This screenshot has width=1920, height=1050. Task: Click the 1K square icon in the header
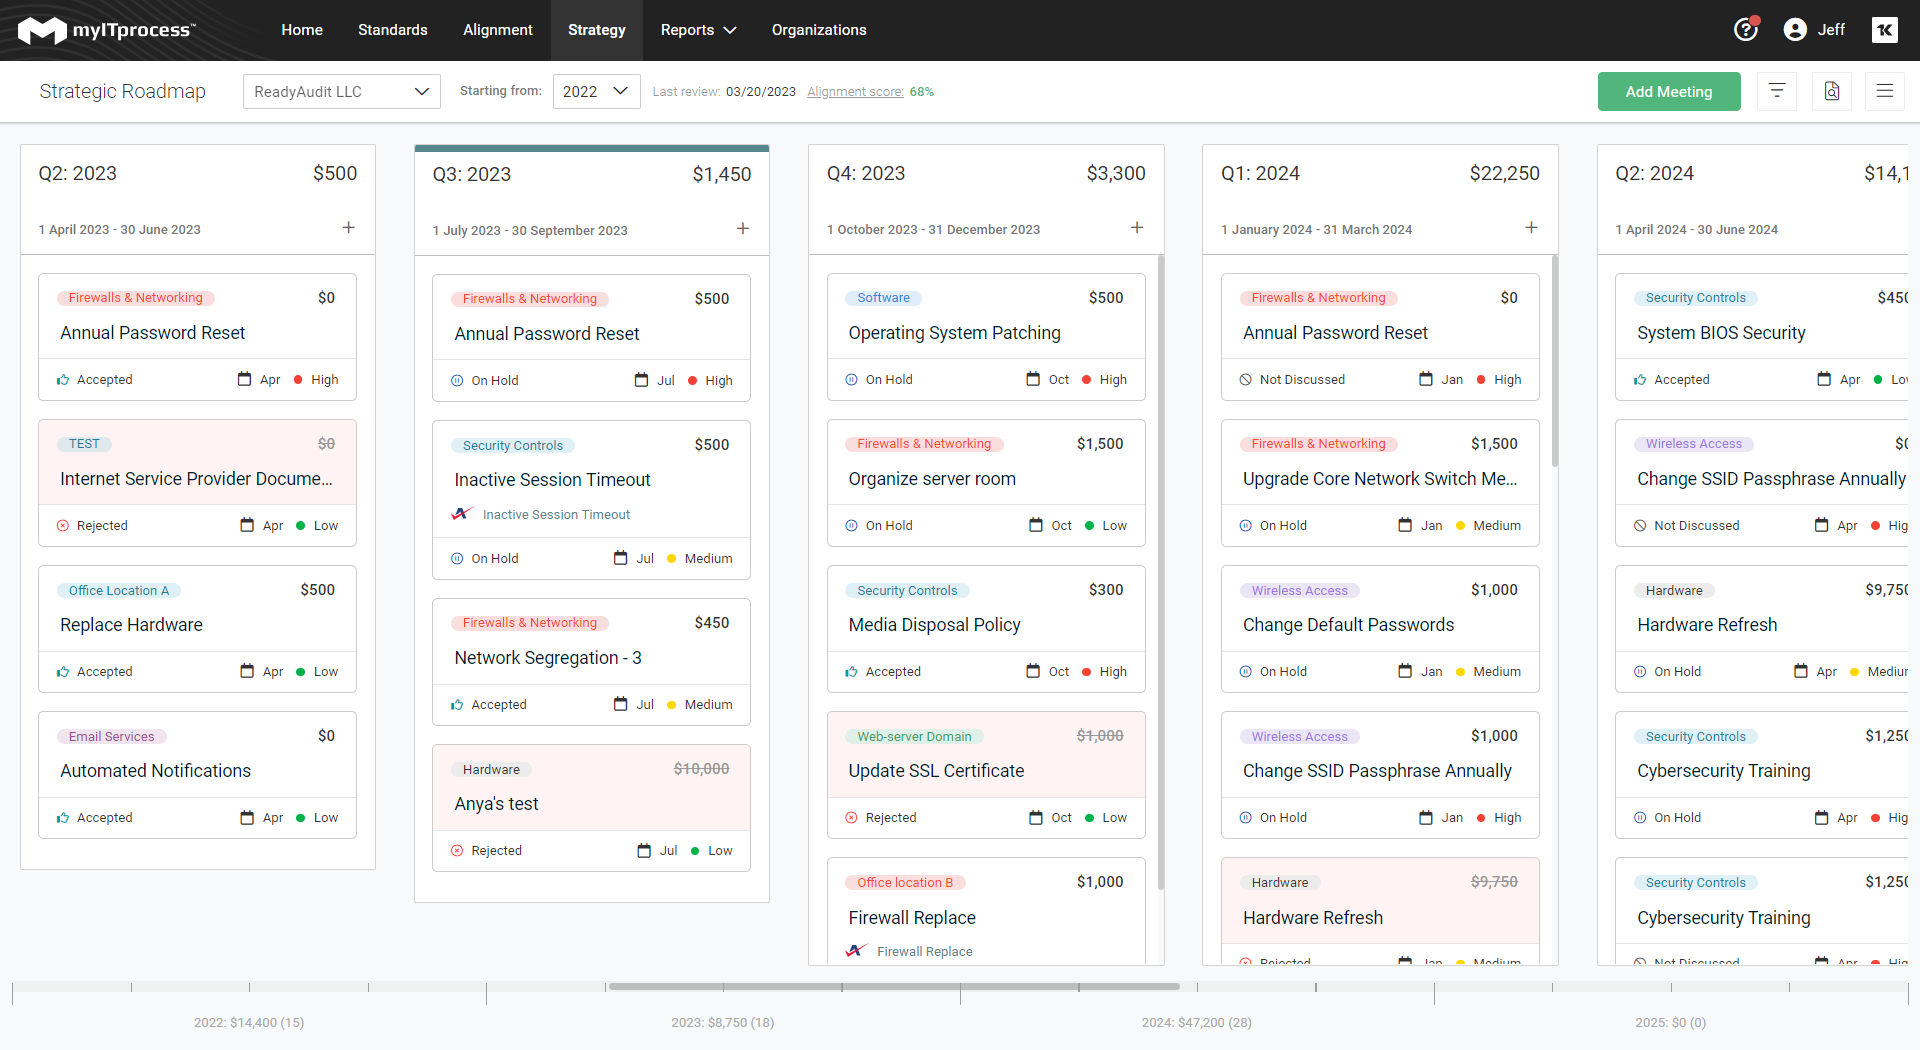(1885, 30)
